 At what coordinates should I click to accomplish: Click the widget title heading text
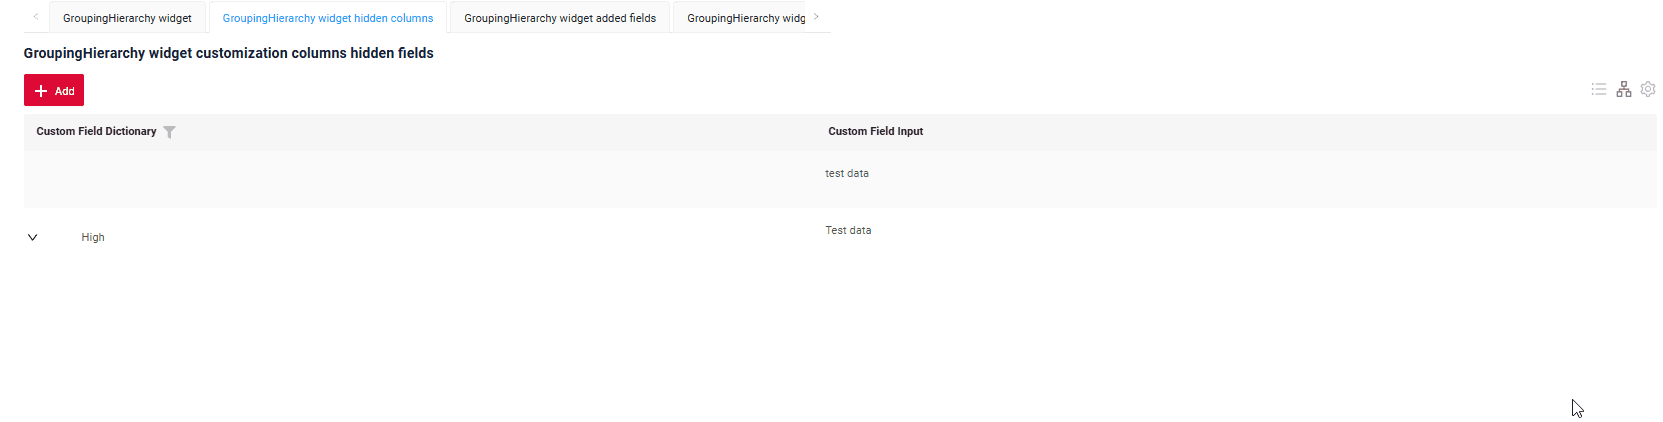click(228, 53)
